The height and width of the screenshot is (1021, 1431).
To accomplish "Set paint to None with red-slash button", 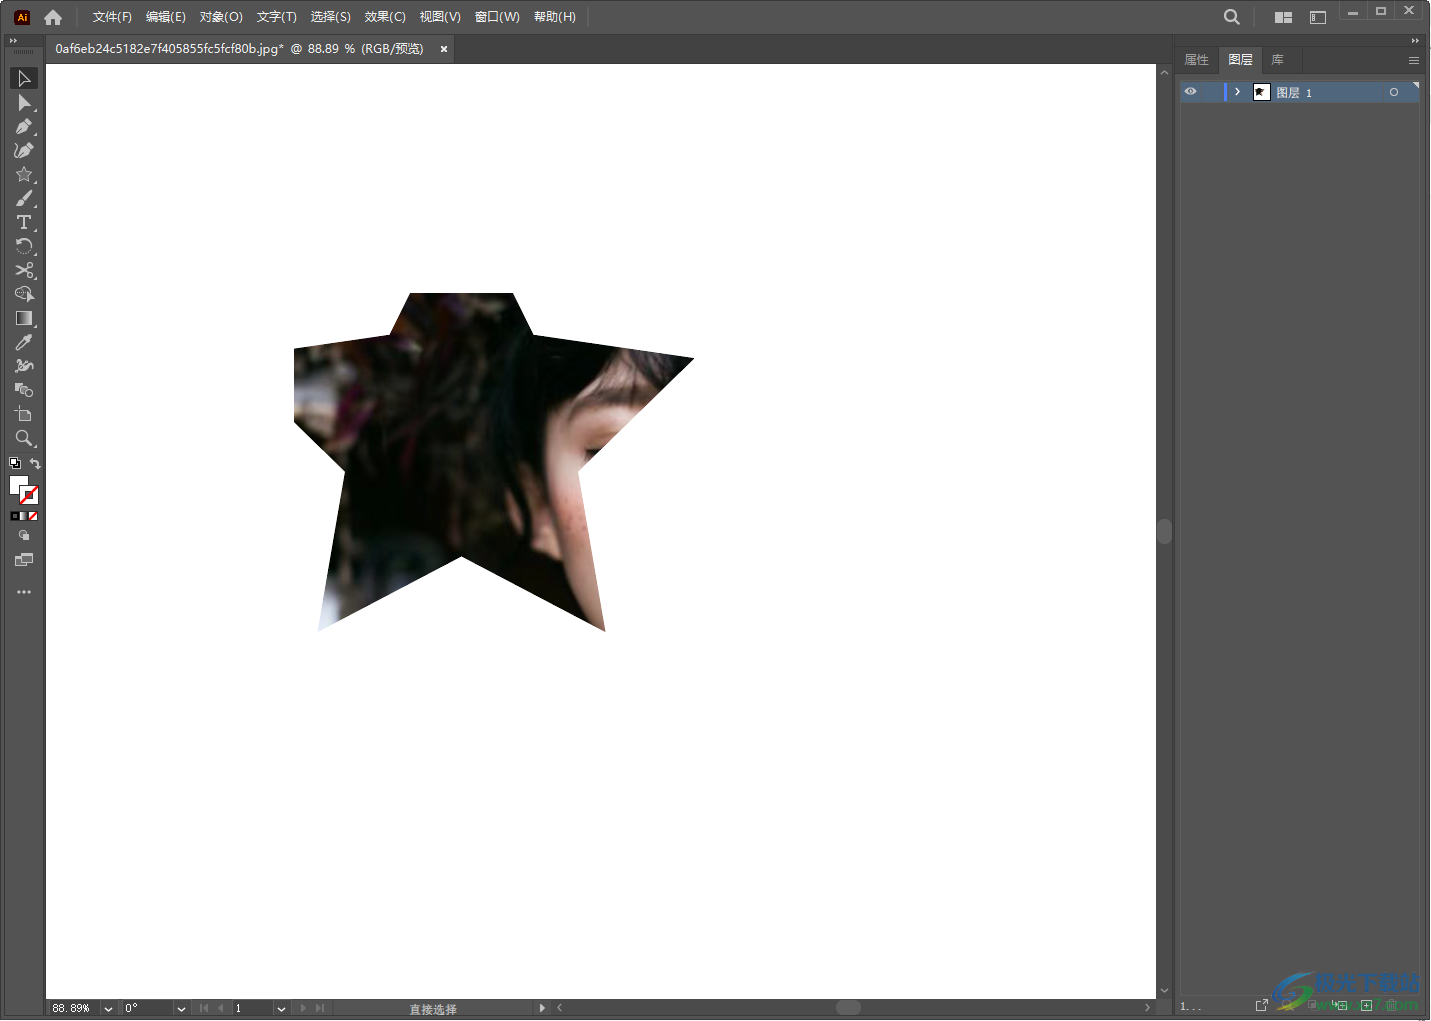I will (33, 516).
